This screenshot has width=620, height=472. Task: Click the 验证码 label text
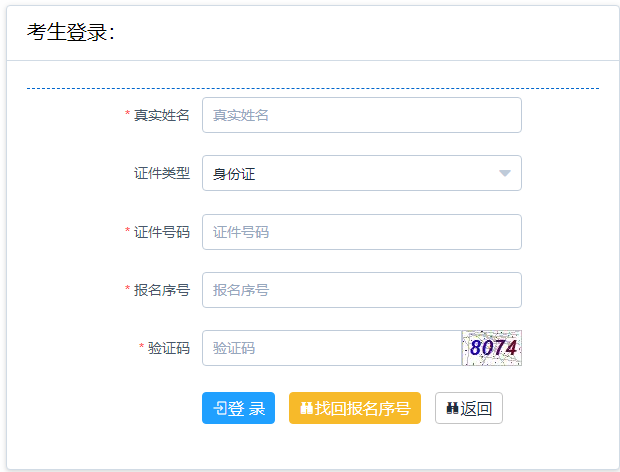tap(169, 348)
